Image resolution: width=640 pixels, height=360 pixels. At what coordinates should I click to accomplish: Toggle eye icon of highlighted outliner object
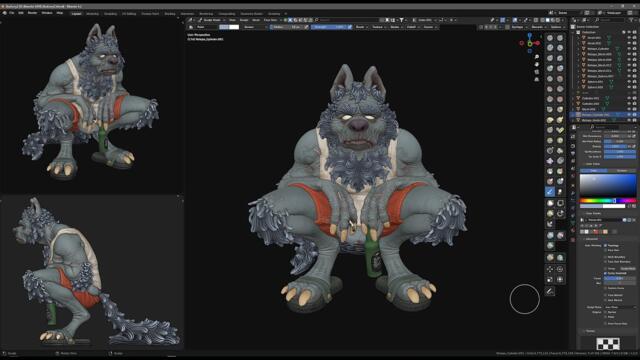click(x=629, y=115)
